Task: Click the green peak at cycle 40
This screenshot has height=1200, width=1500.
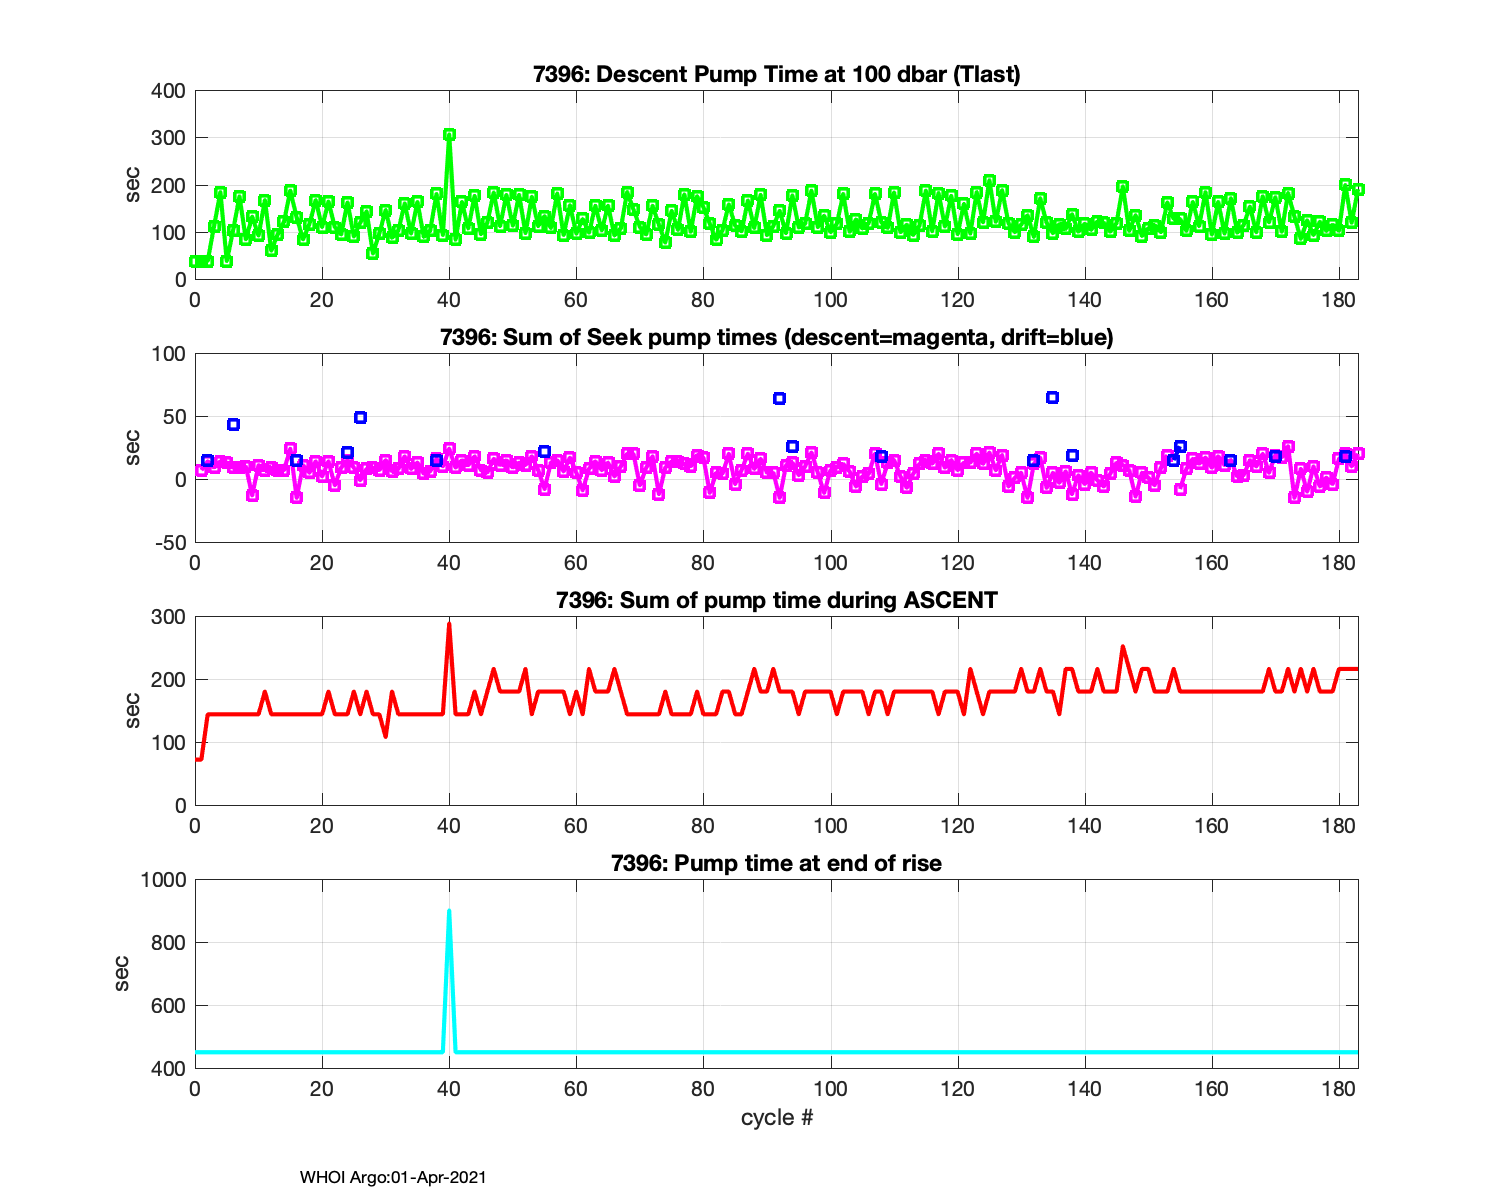Action: [x=449, y=134]
